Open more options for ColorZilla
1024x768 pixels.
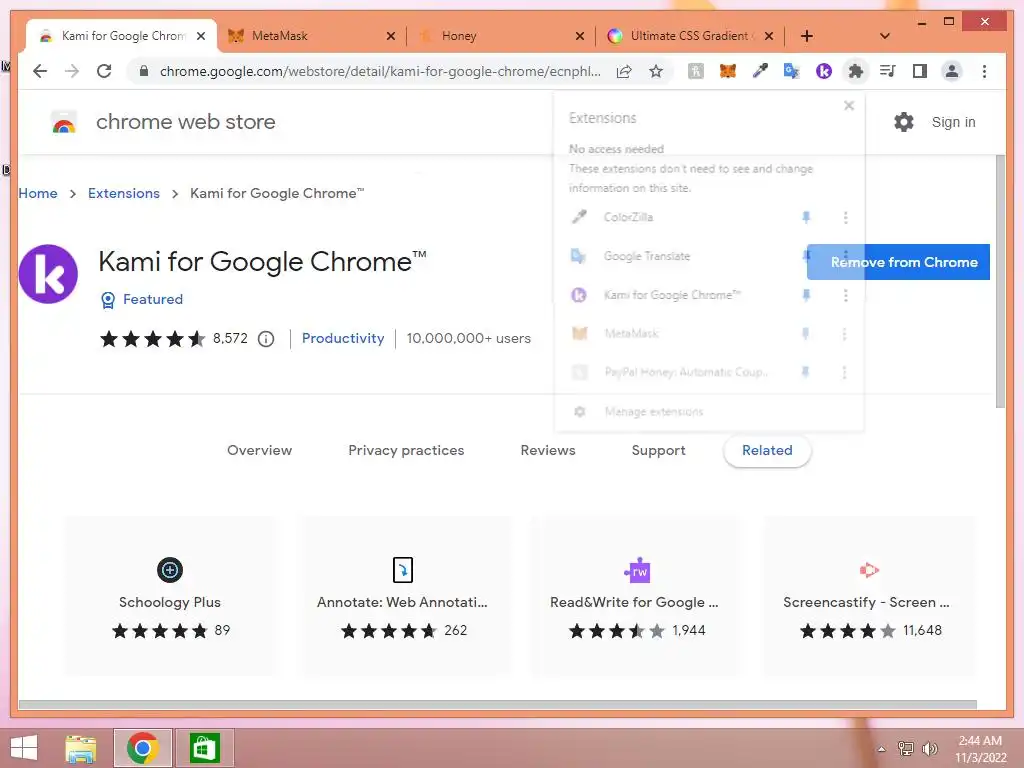(x=845, y=217)
